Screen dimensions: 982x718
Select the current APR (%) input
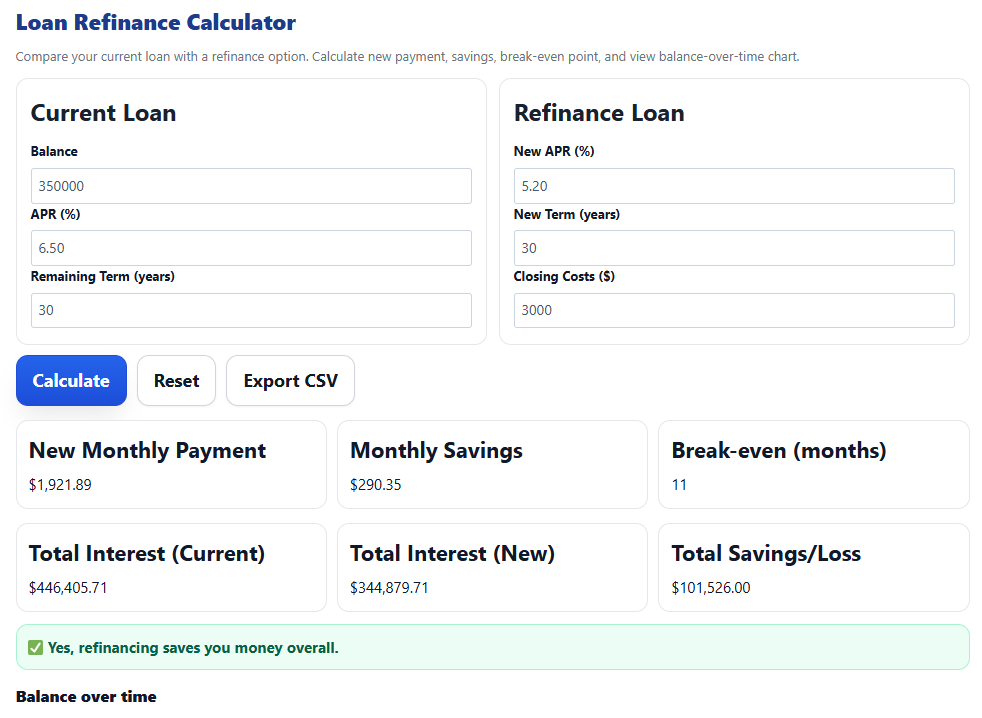coord(251,247)
